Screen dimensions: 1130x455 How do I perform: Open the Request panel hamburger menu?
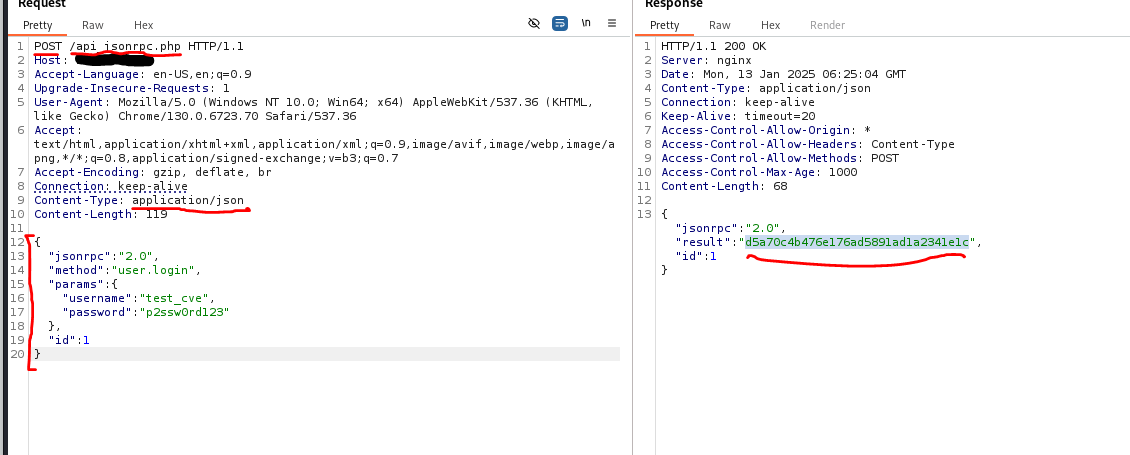(x=612, y=23)
